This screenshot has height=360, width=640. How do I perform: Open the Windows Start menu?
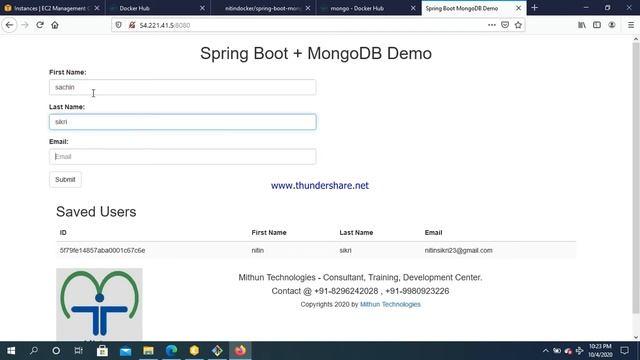coord(11,351)
